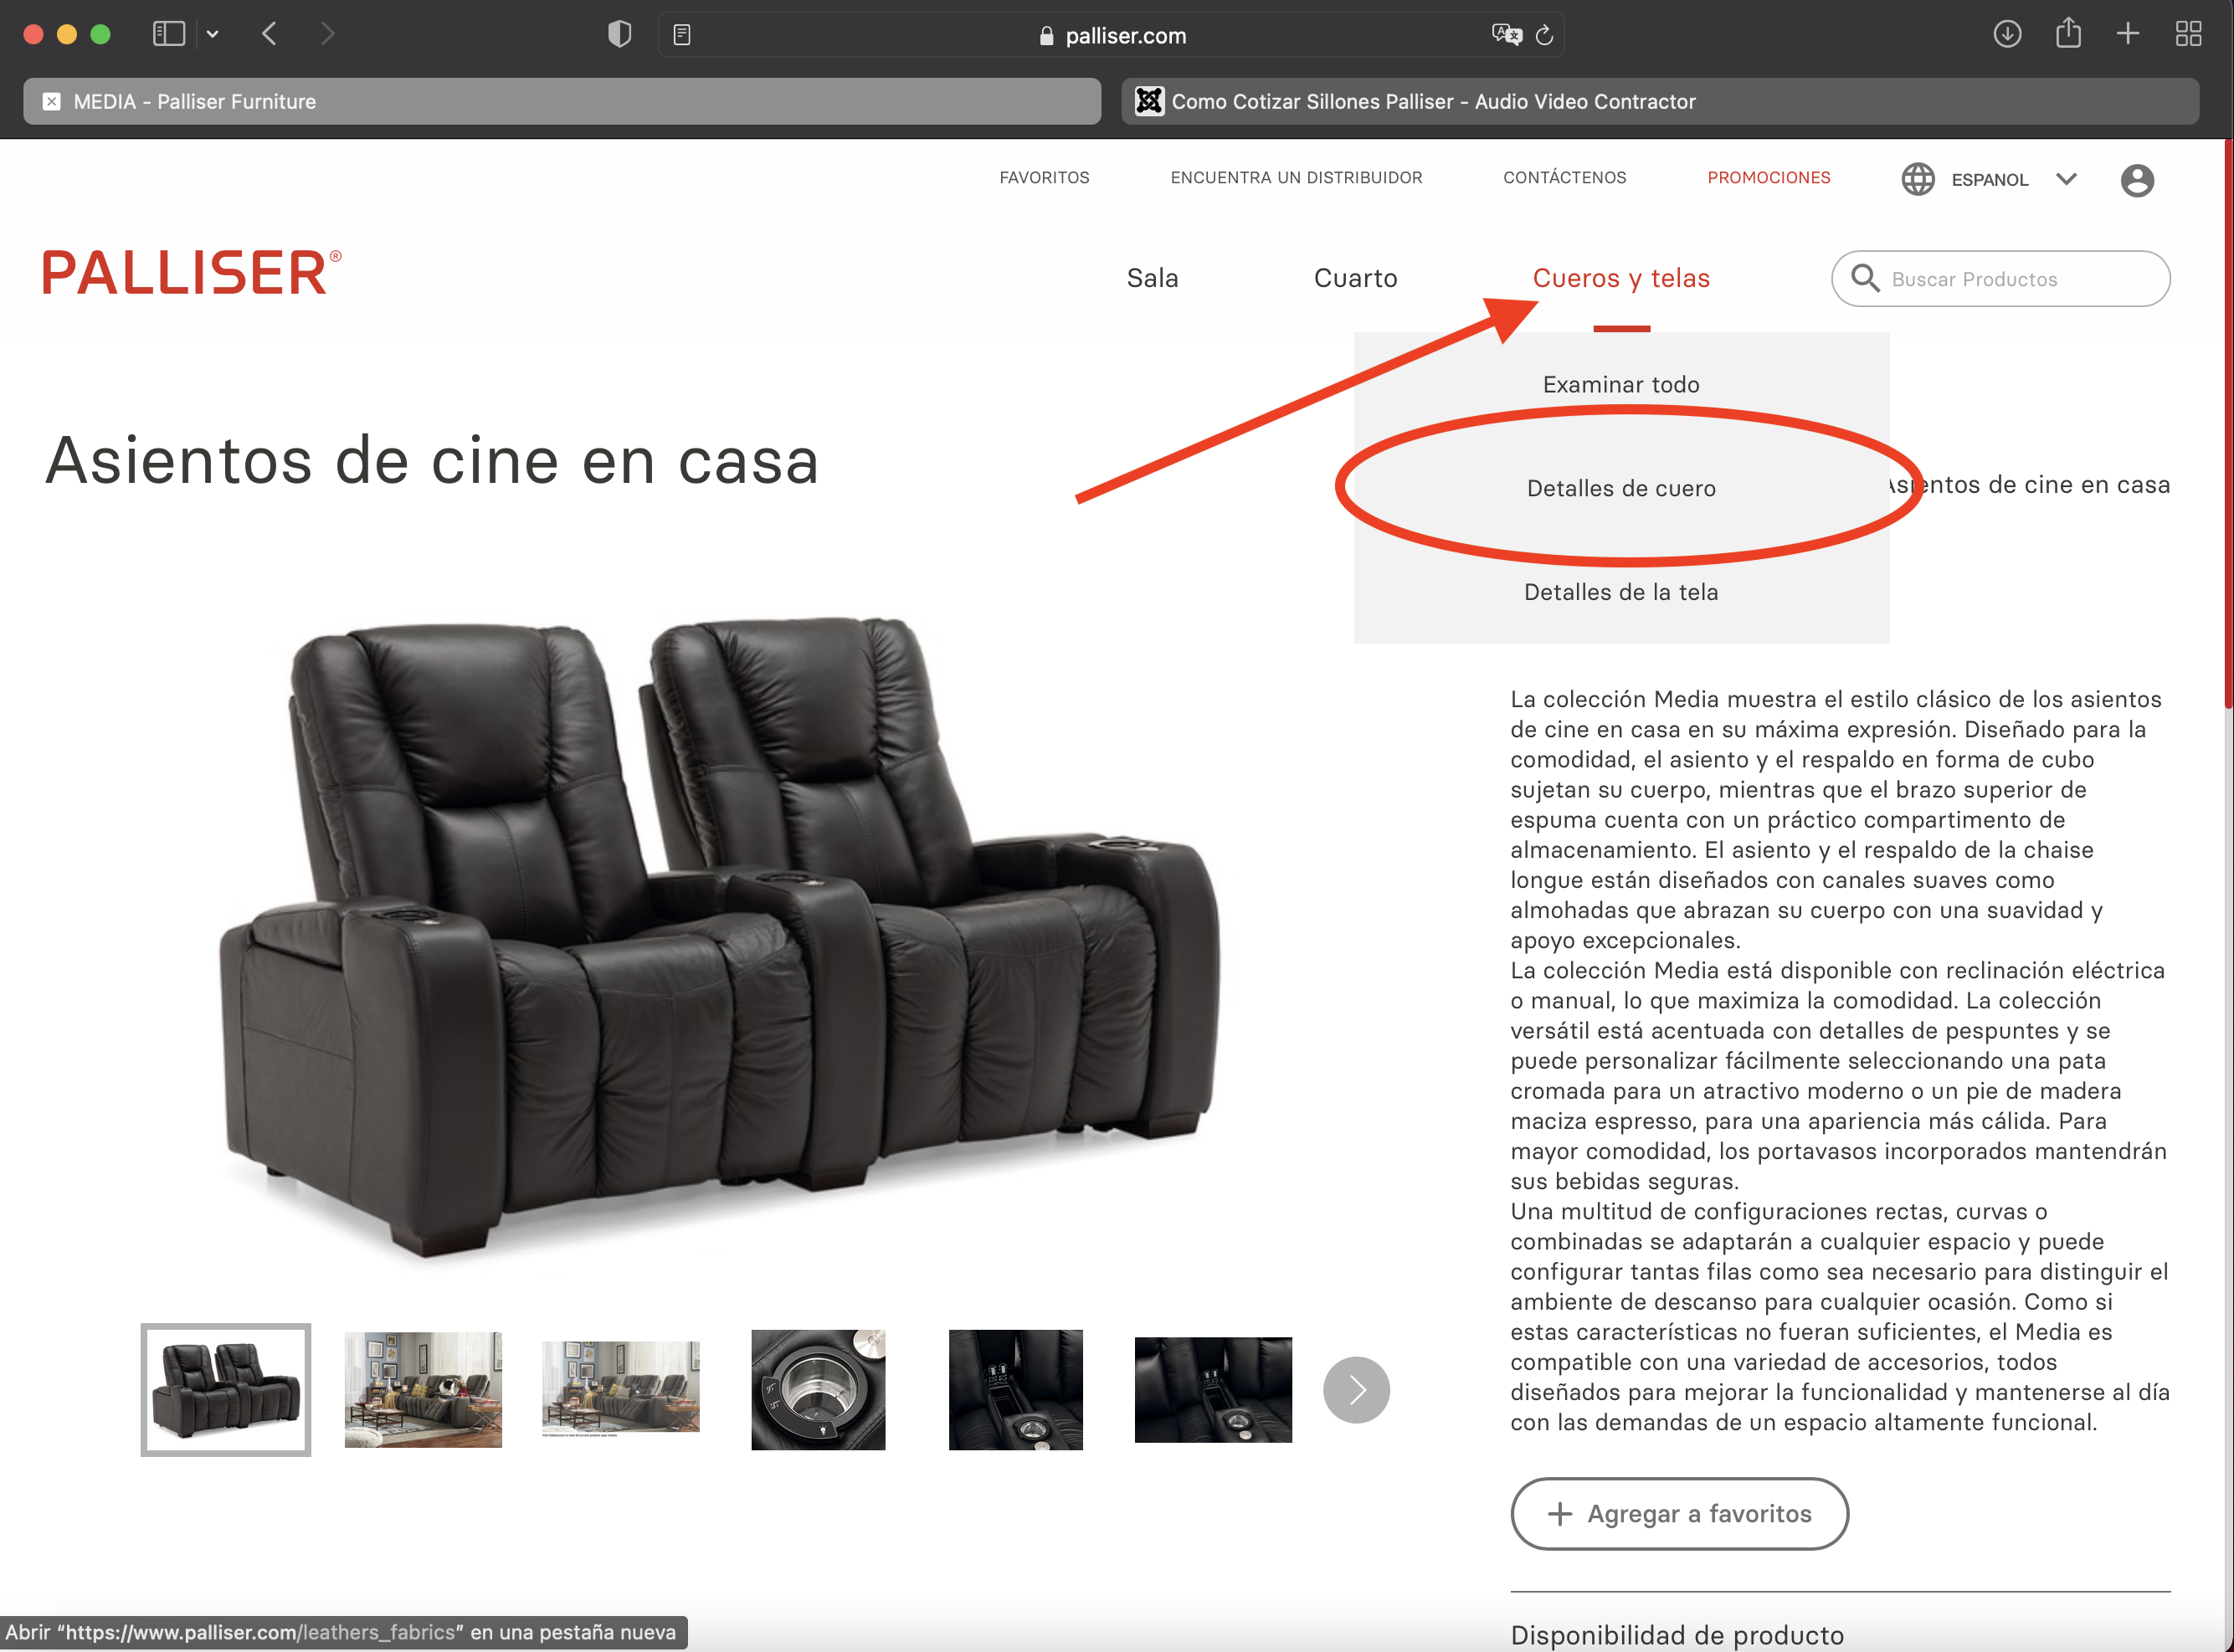Select the cup holder close-up thumbnail
This screenshot has height=1652, width=2234.
coord(818,1389)
